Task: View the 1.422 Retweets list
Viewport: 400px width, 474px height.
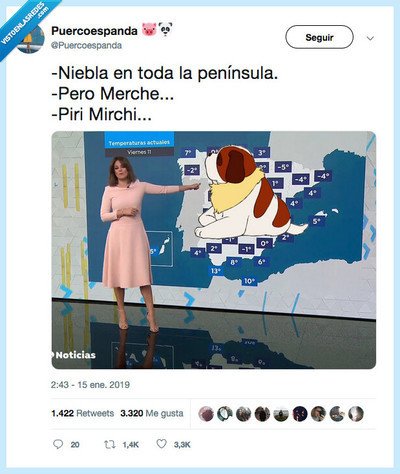Action: tap(82, 413)
